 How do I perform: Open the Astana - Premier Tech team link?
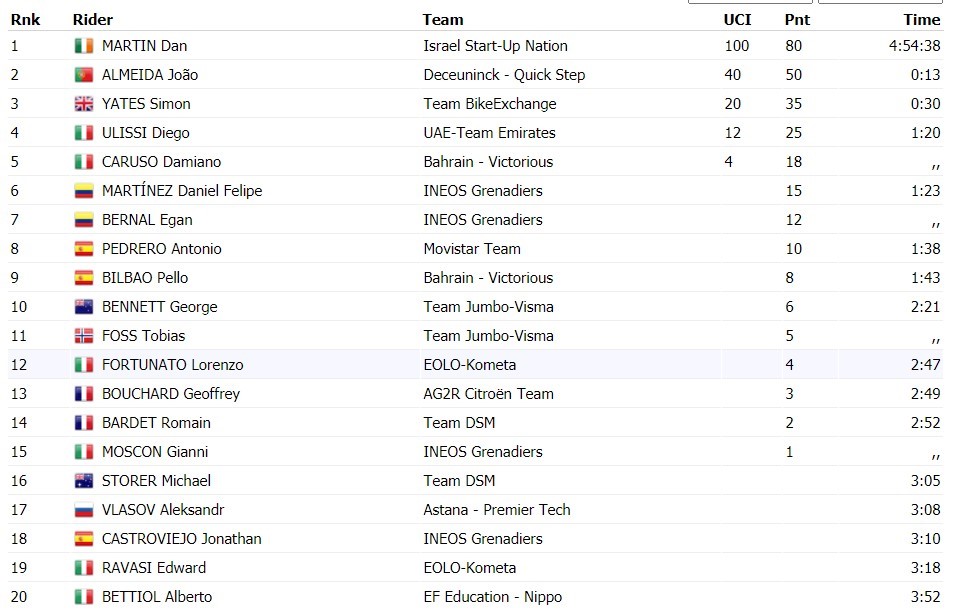click(x=497, y=510)
